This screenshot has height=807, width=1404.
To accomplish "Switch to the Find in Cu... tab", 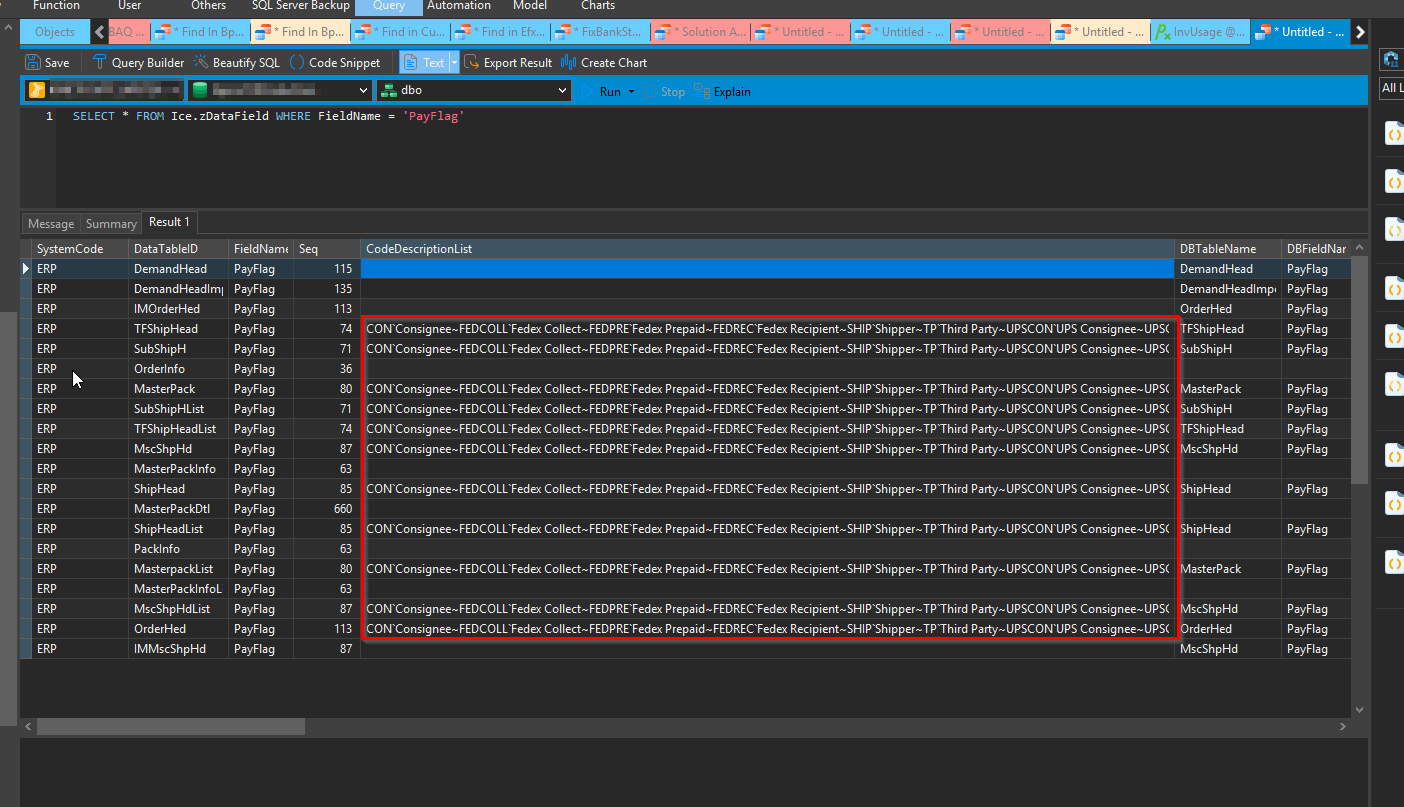I will pyautogui.click(x=400, y=32).
